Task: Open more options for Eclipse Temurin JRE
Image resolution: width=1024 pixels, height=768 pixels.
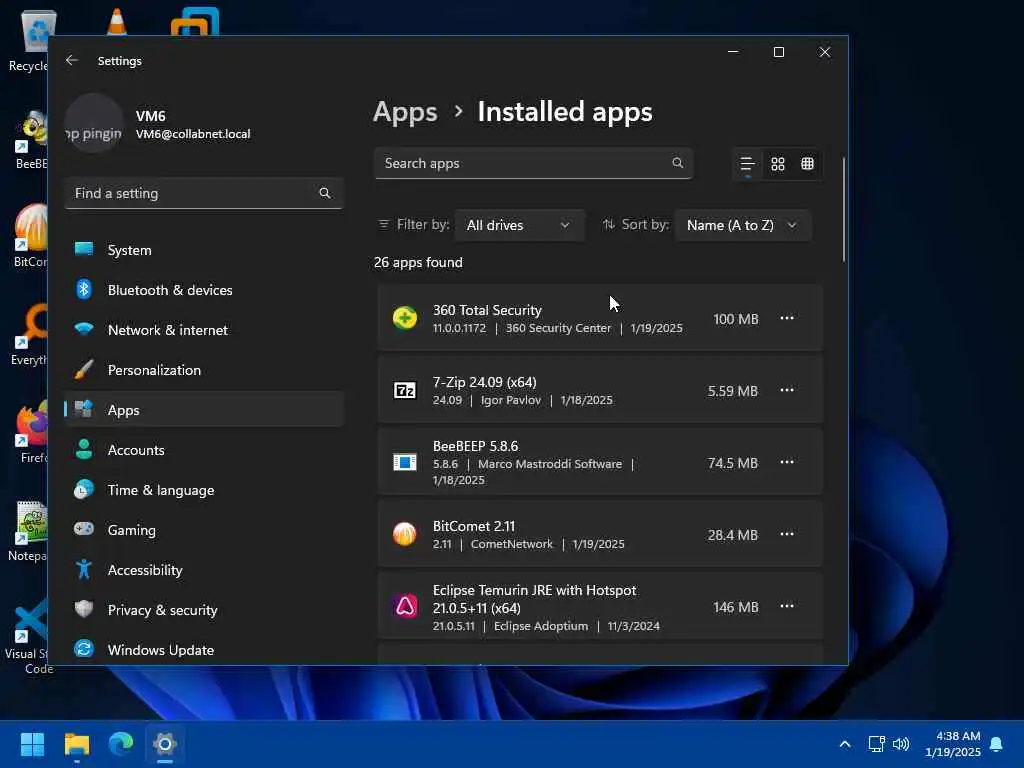Action: (x=787, y=606)
